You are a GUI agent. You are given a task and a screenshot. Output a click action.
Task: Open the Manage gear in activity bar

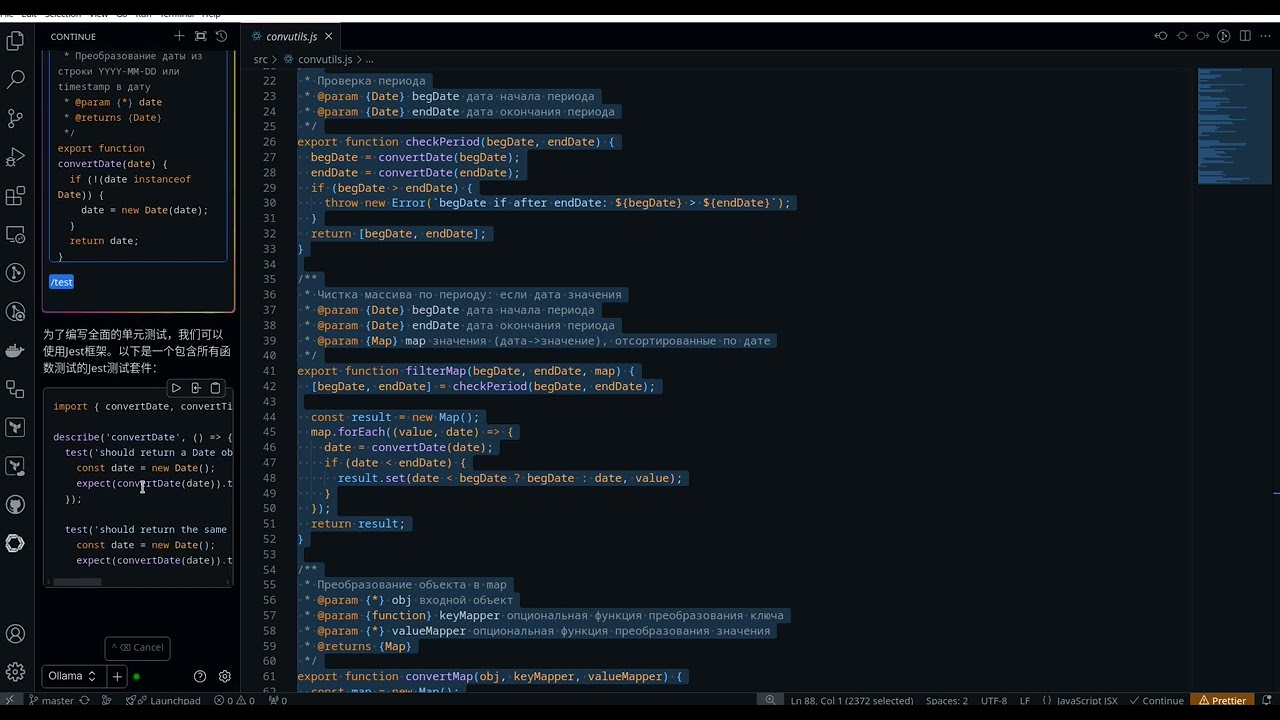[15, 672]
